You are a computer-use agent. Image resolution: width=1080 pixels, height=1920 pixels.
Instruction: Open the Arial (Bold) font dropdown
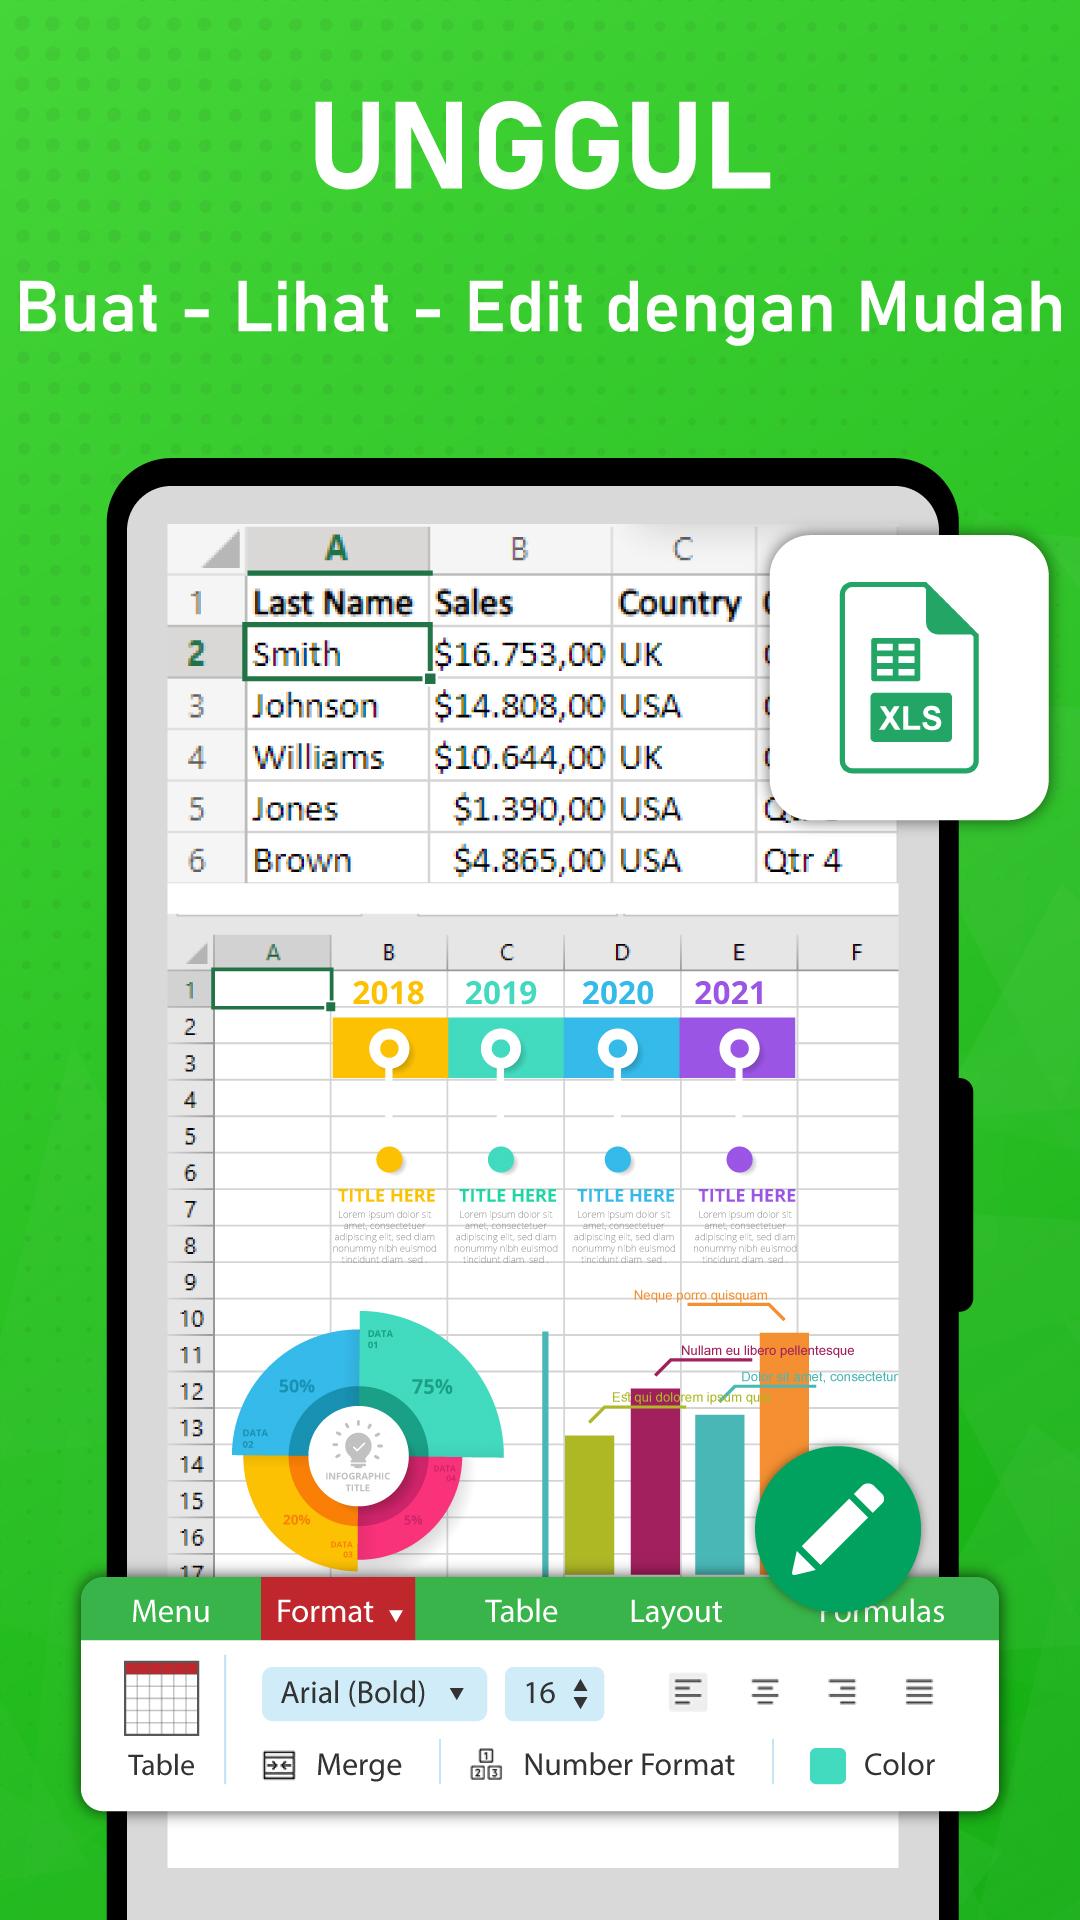(x=374, y=1693)
